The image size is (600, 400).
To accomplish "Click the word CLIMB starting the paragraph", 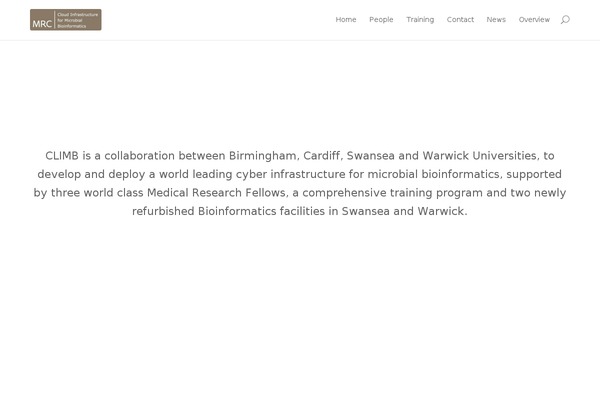I will [62, 156].
